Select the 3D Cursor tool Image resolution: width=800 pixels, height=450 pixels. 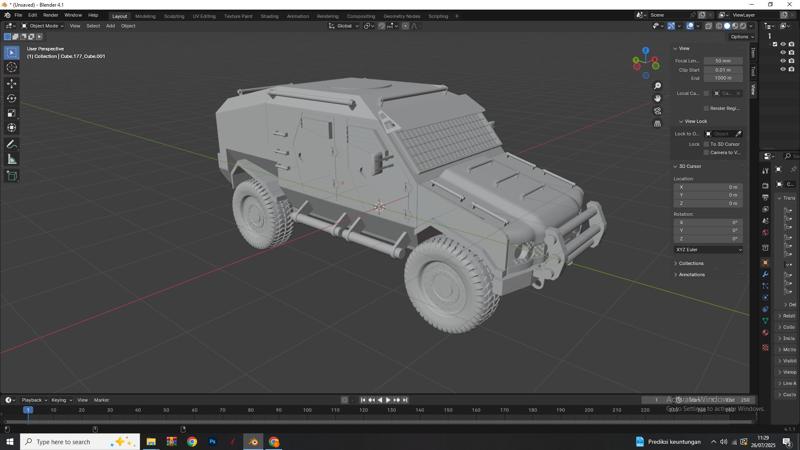(x=12, y=67)
